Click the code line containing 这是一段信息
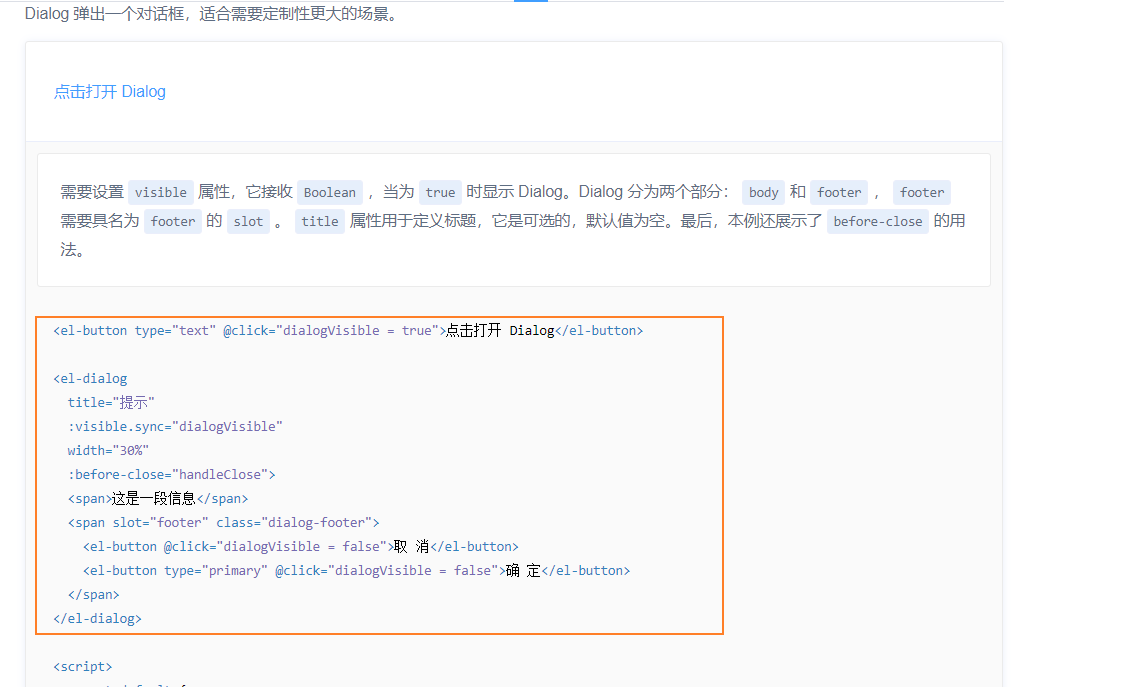Image resolution: width=1133 pixels, height=687 pixels. (158, 498)
